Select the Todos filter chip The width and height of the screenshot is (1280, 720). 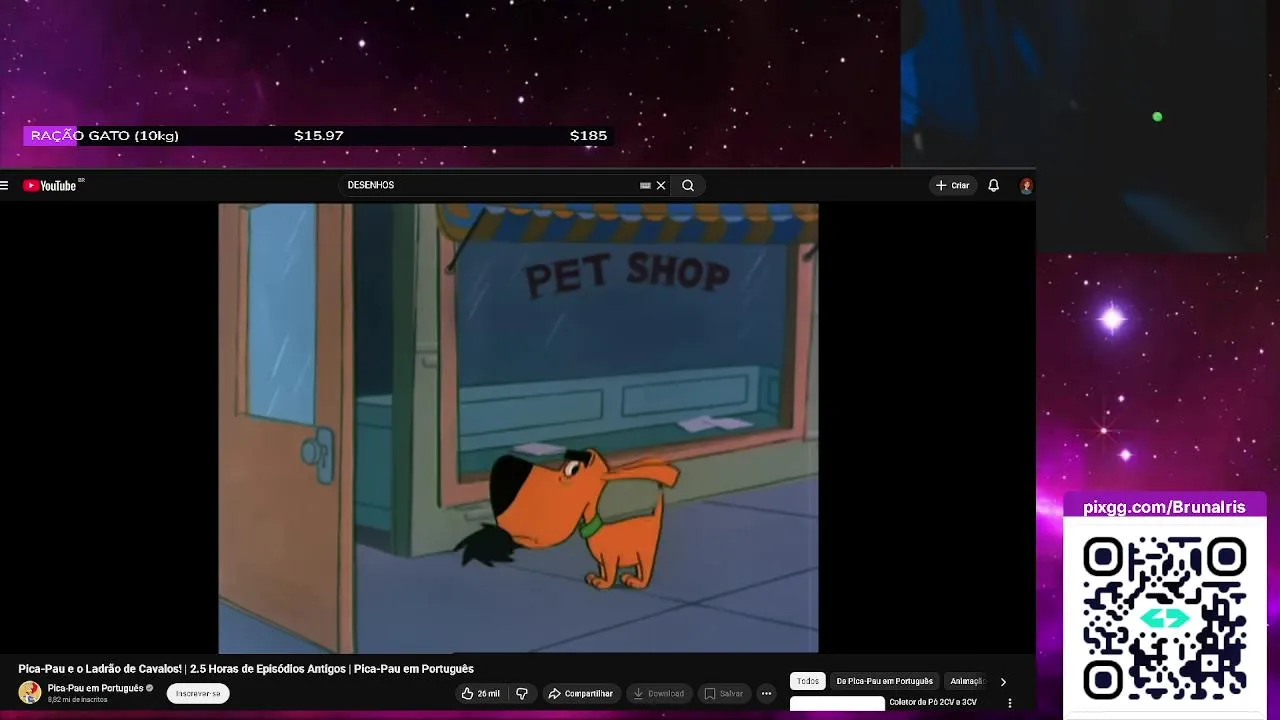(808, 681)
